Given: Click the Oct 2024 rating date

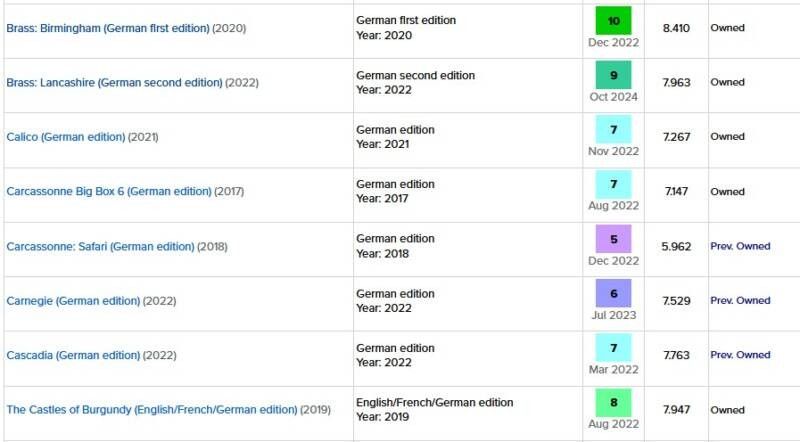Looking at the screenshot, I should [x=613, y=97].
